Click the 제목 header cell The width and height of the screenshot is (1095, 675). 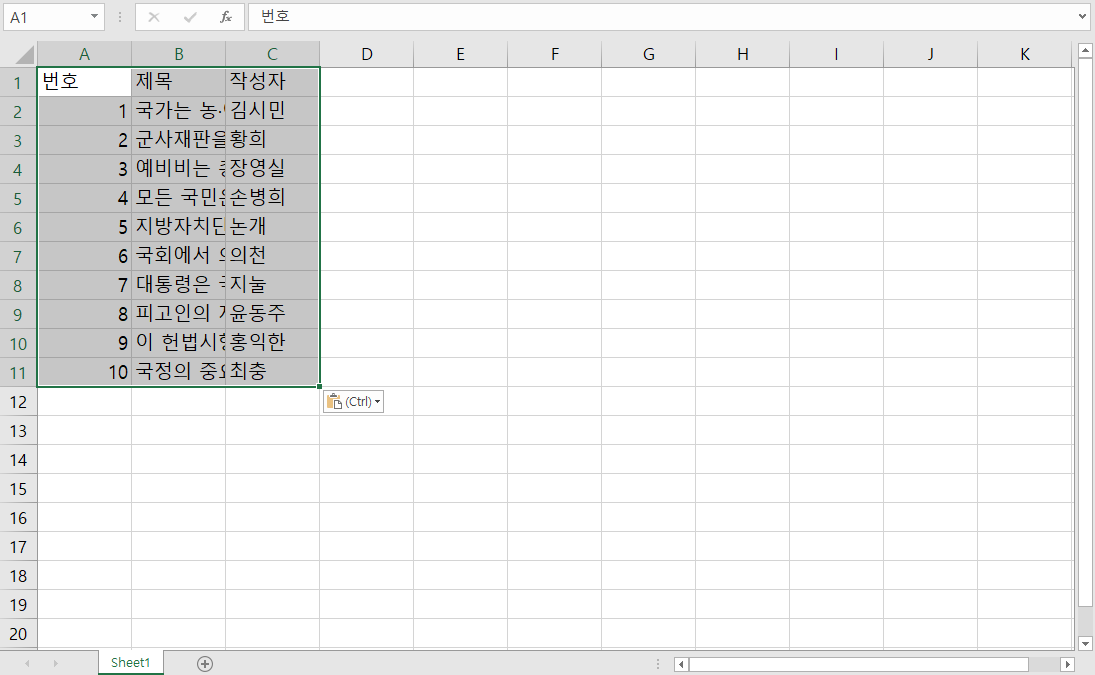(179, 82)
